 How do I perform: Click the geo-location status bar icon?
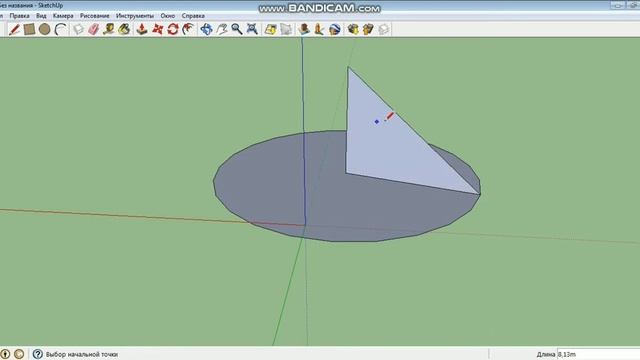5,354
